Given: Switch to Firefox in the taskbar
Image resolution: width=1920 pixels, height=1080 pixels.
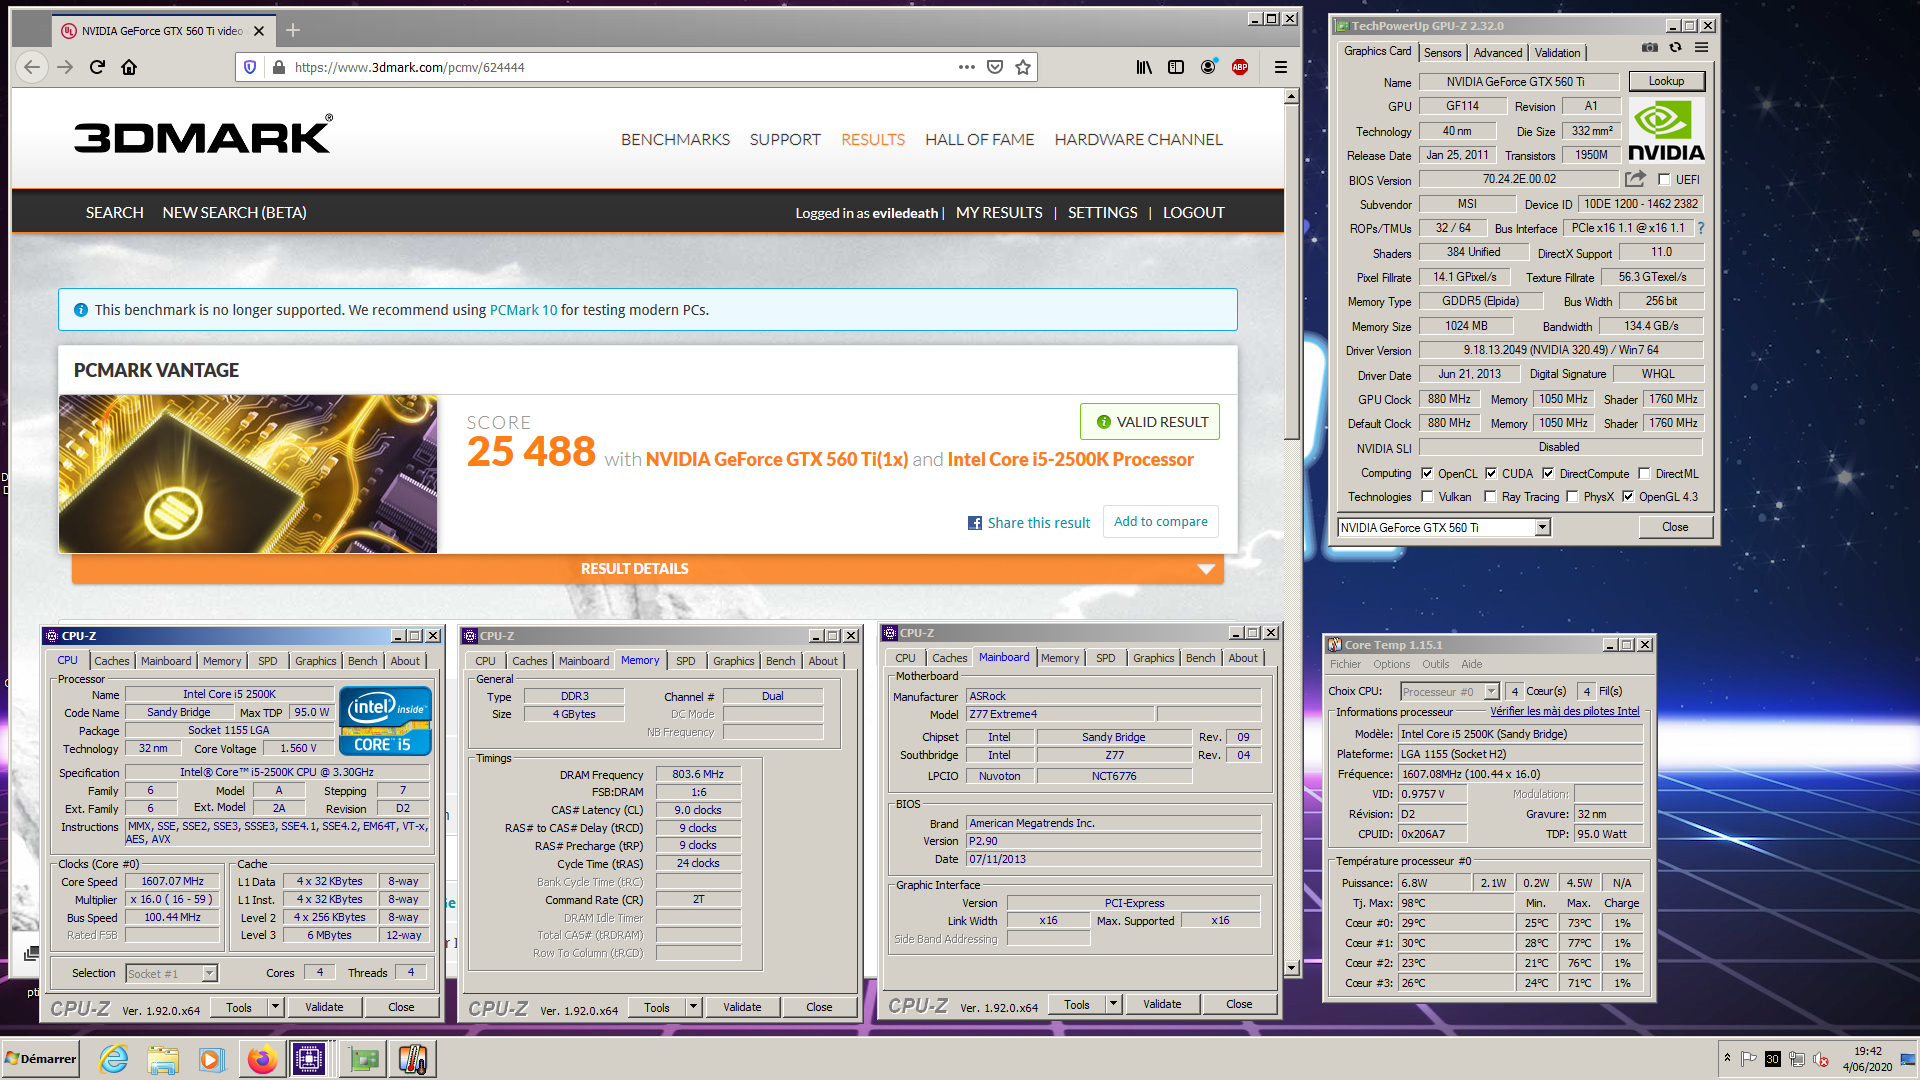Looking at the screenshot, I should pos(262,1059).
